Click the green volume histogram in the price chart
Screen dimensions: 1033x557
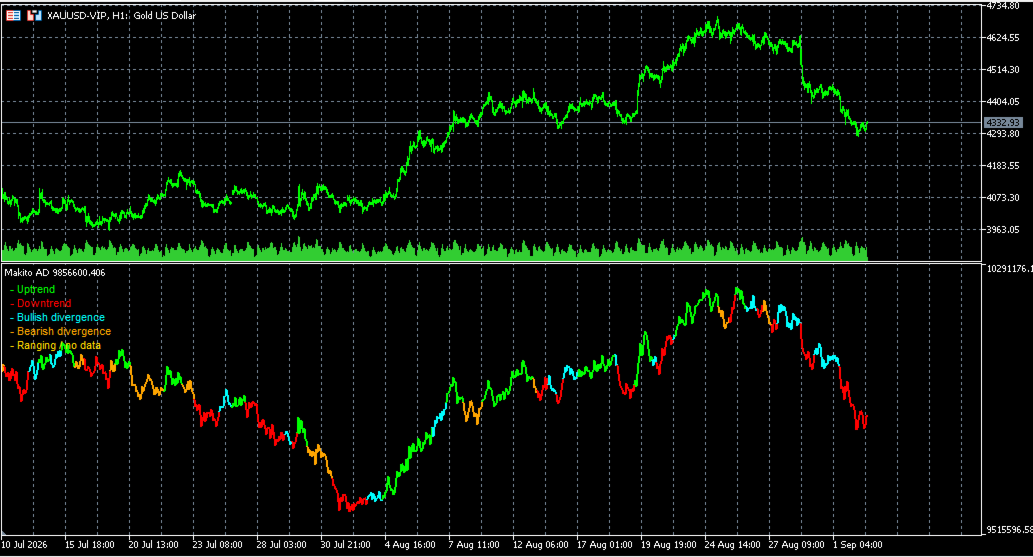coord(435,251)
